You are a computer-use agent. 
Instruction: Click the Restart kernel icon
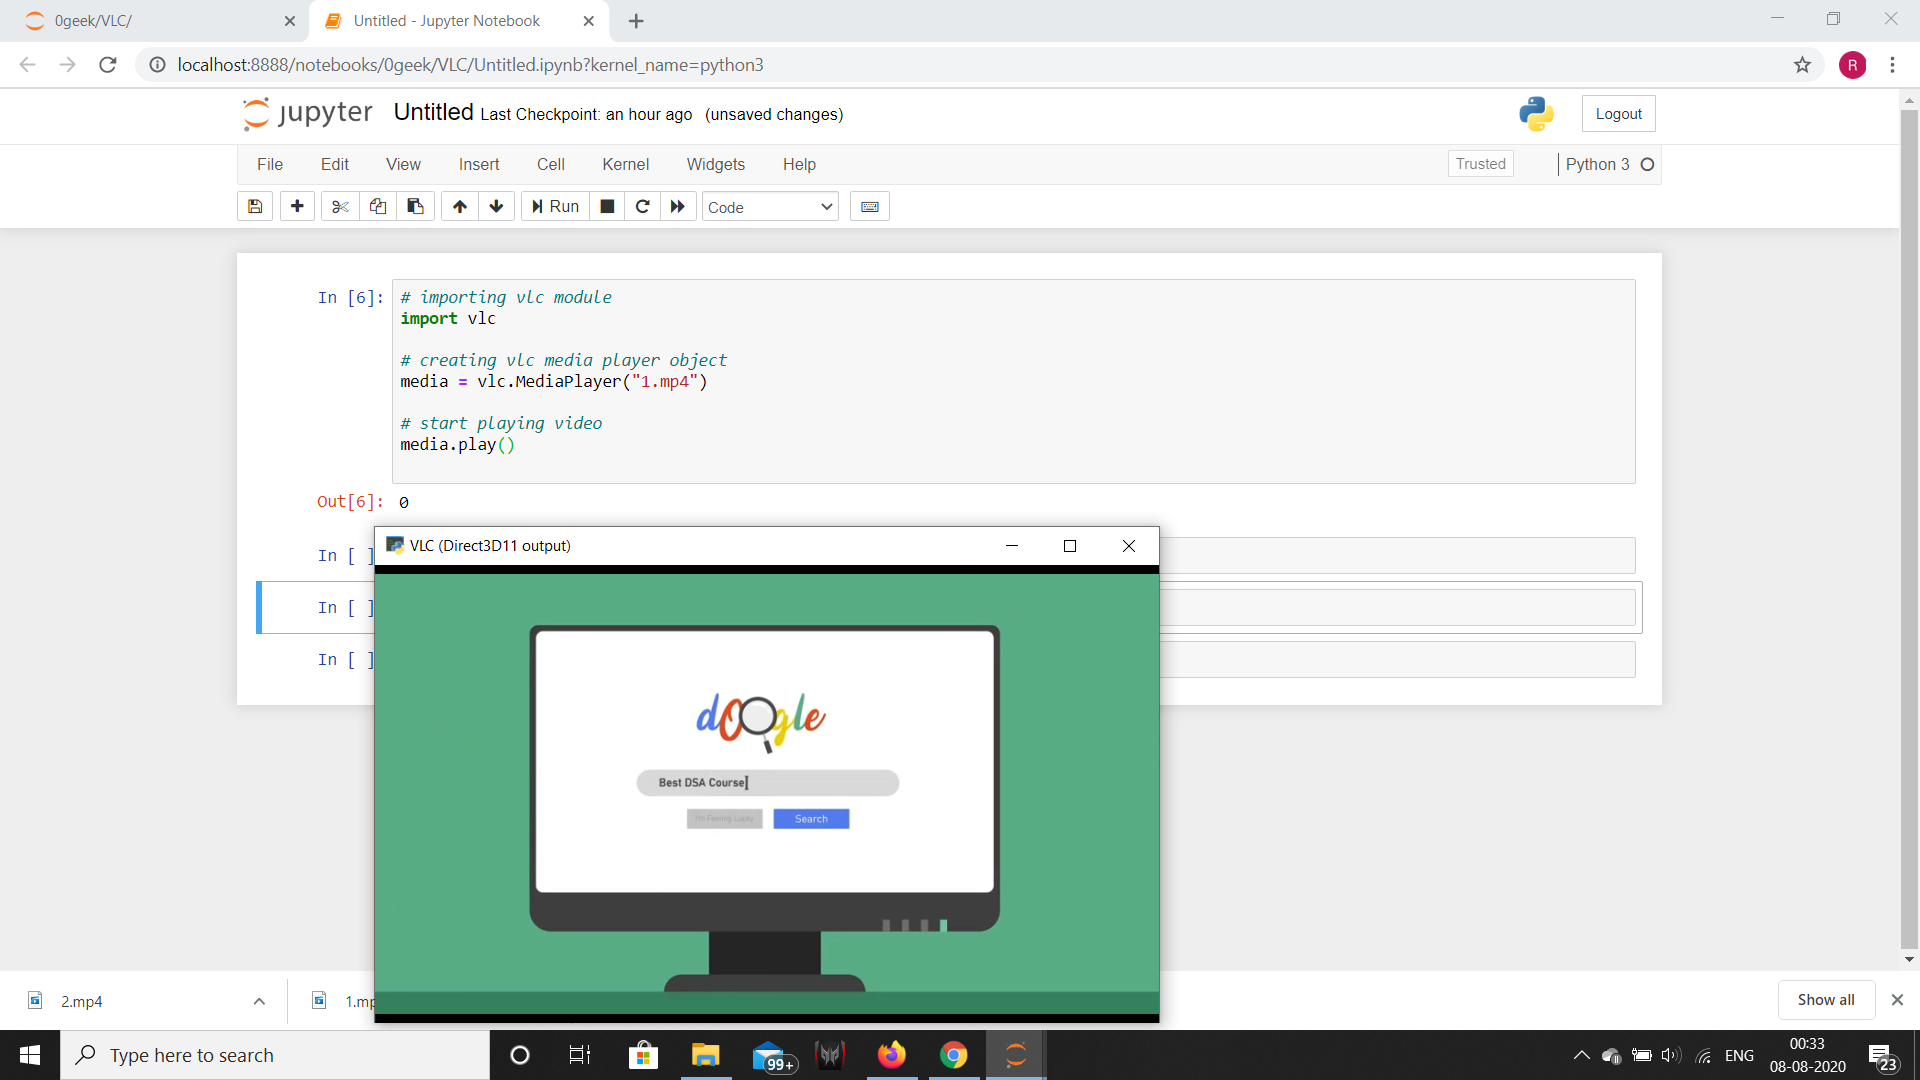(x=641, y=206)
